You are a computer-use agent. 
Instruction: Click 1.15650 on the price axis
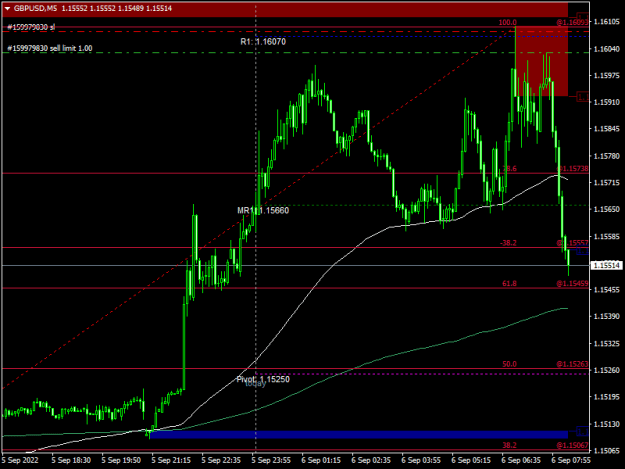pos(607,209)
